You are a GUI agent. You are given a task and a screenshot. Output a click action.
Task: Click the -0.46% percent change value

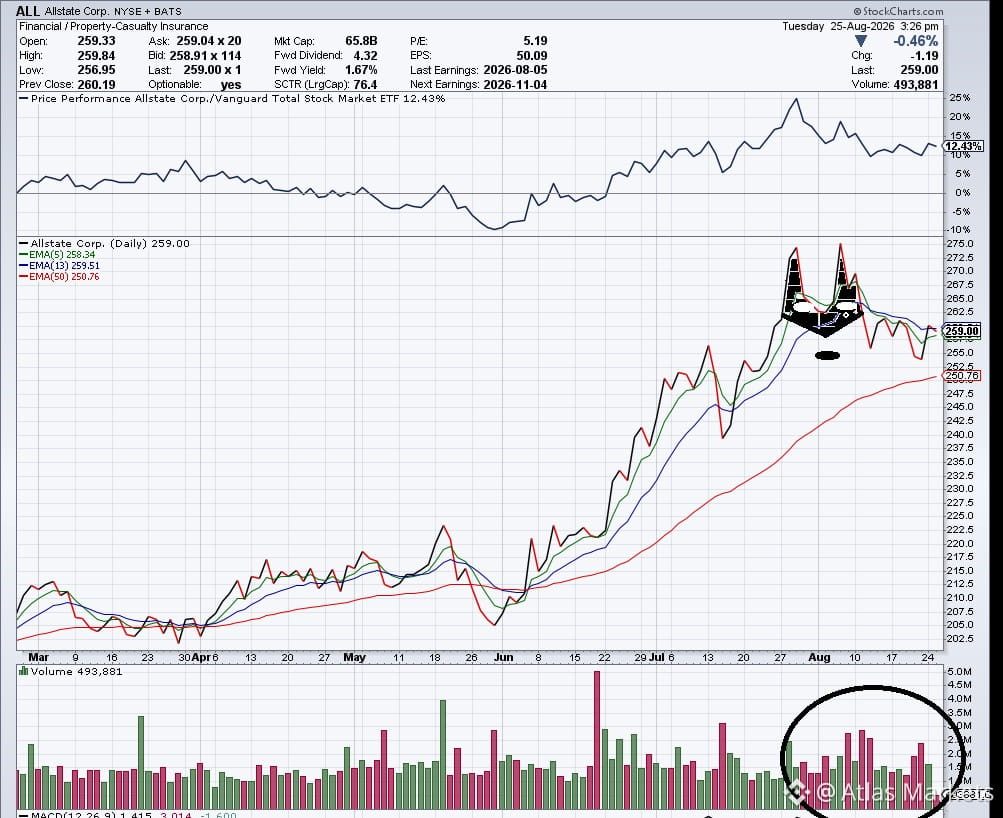916,41
